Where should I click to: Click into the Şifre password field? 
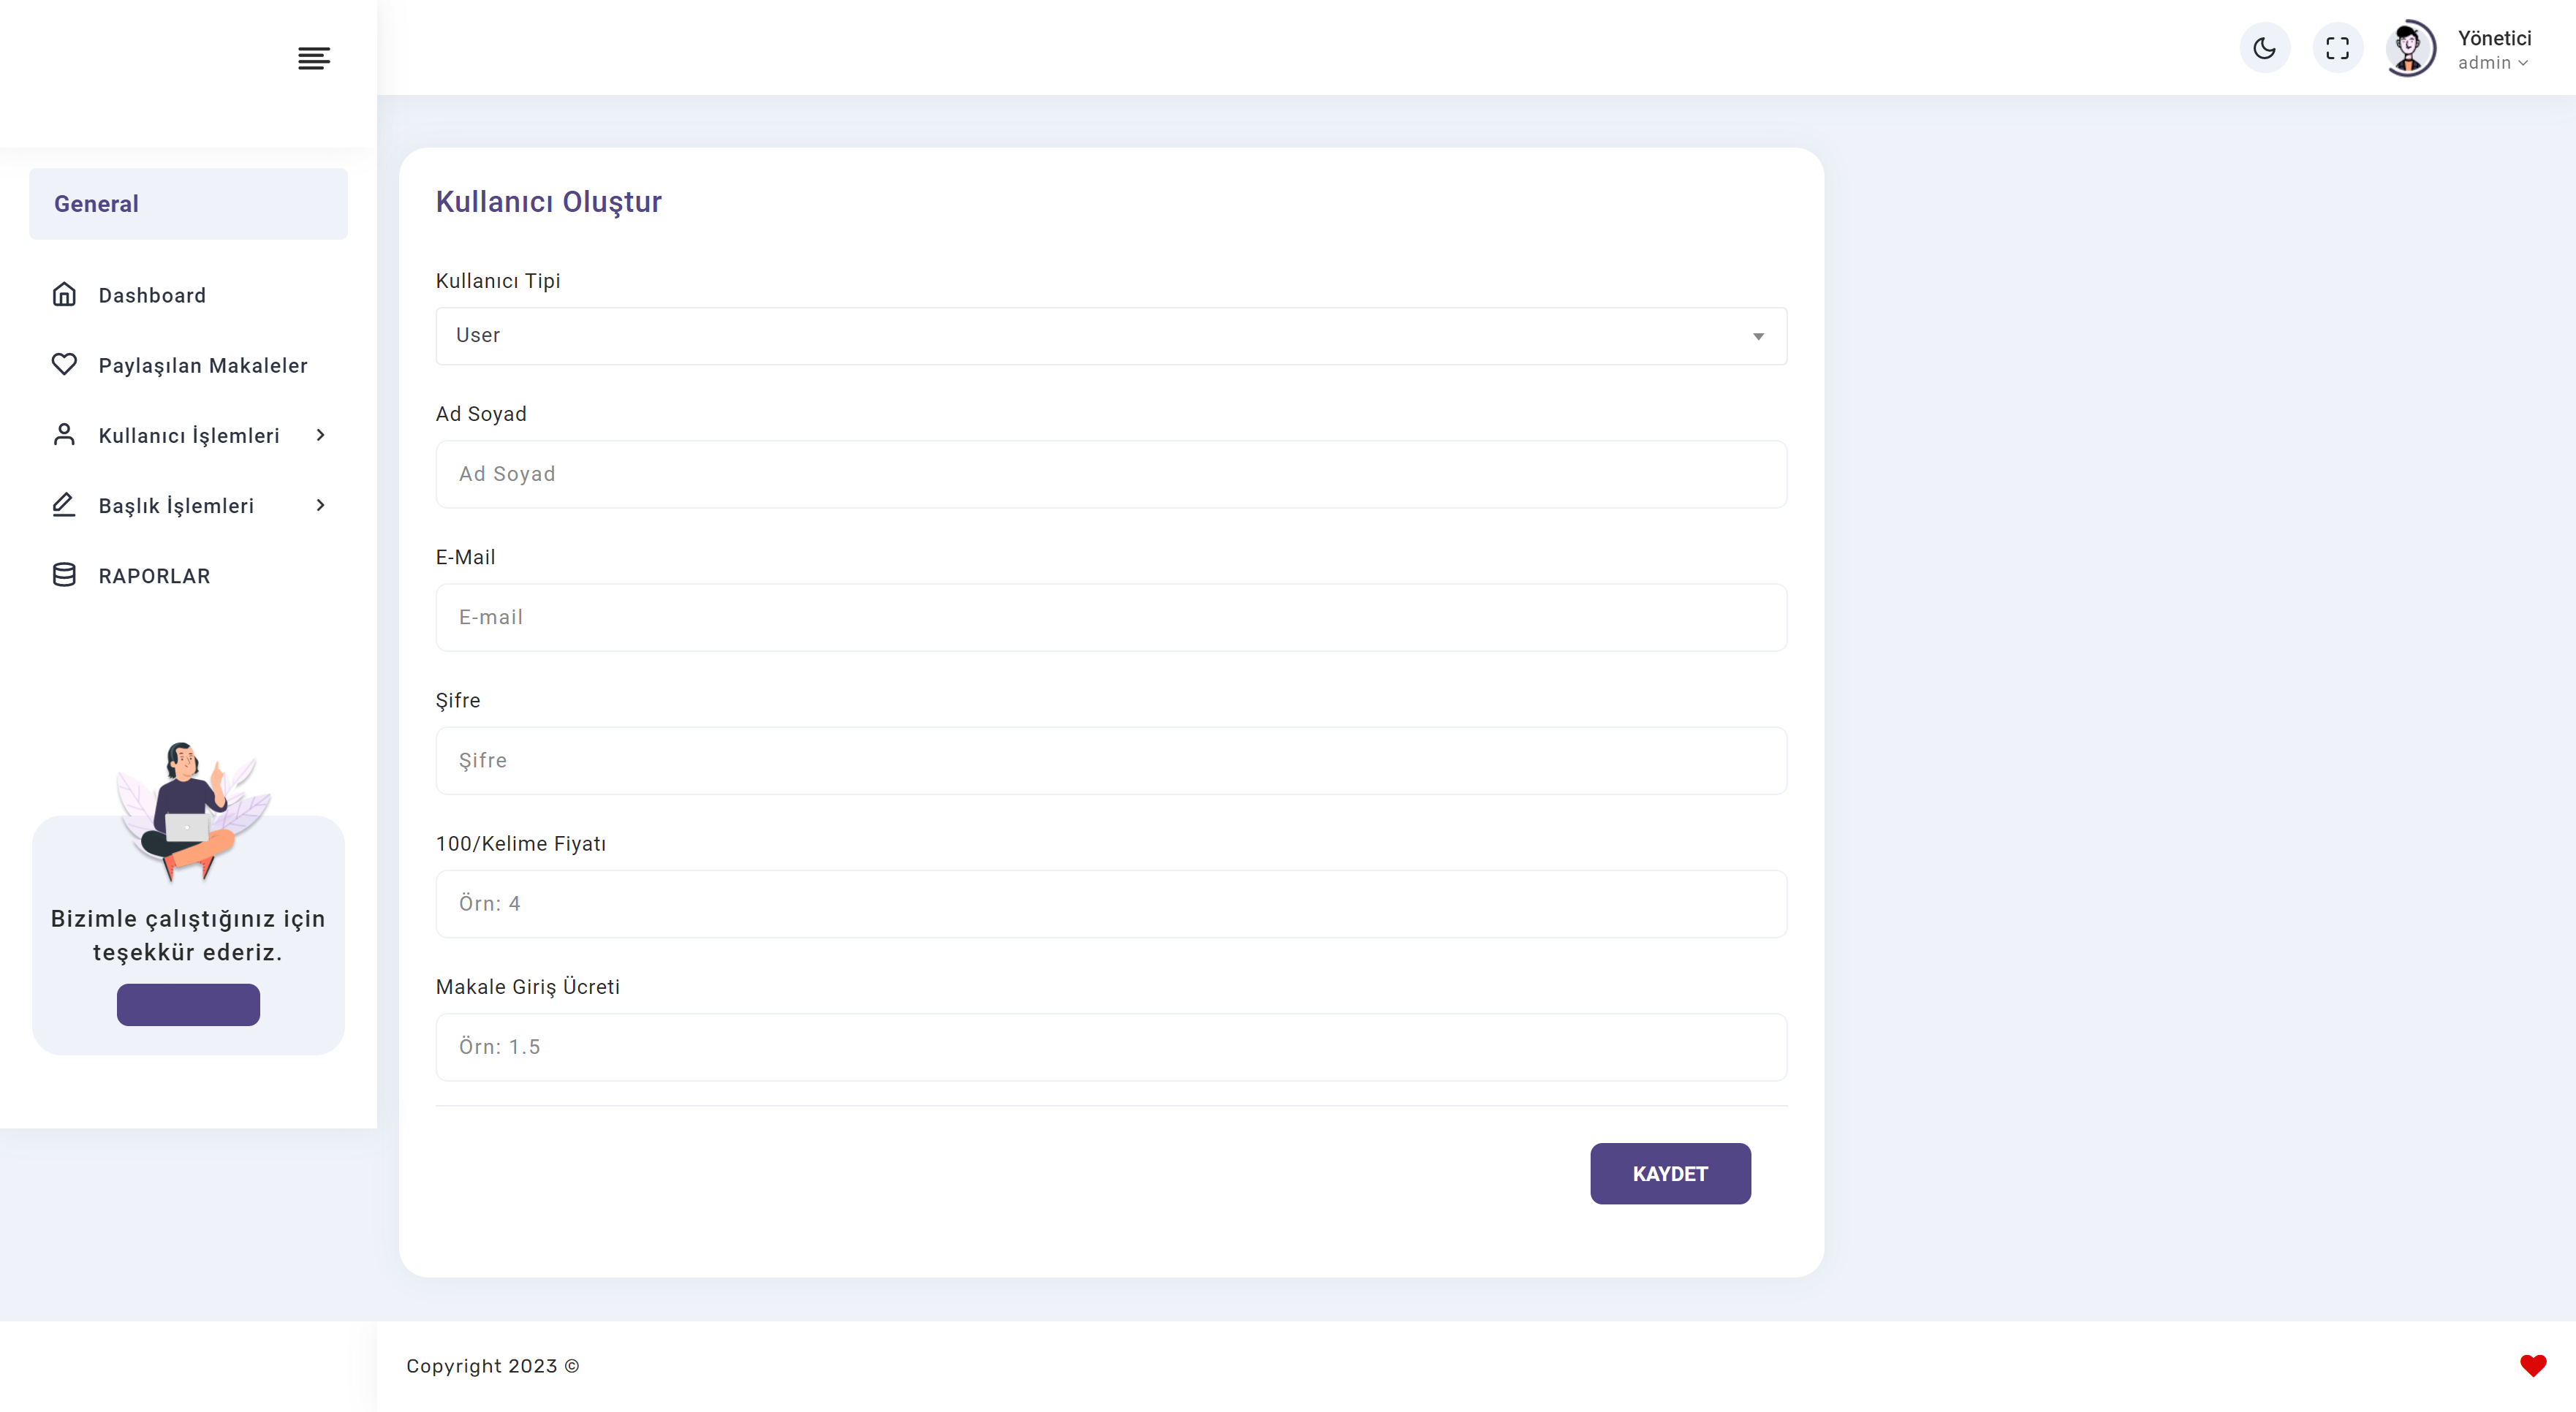point(1111,760)
